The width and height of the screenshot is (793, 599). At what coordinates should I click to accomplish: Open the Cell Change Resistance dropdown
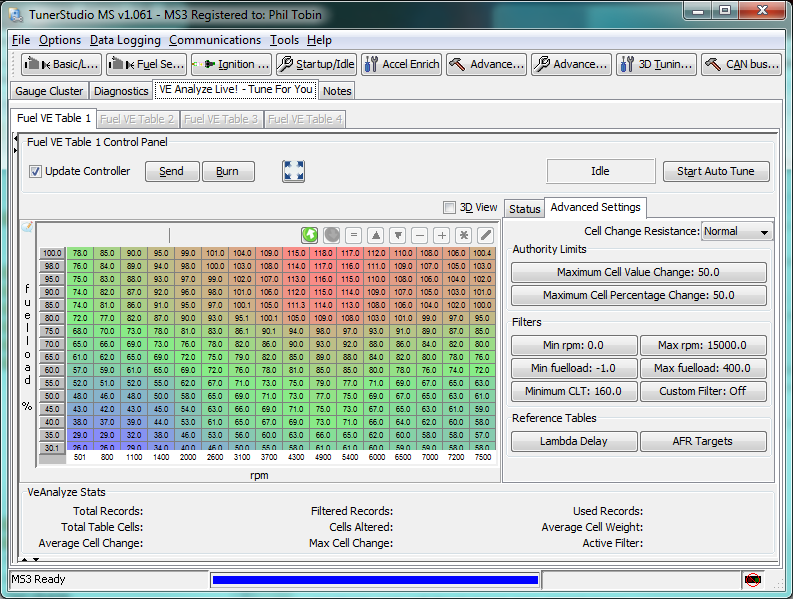(x=737, y=231)
